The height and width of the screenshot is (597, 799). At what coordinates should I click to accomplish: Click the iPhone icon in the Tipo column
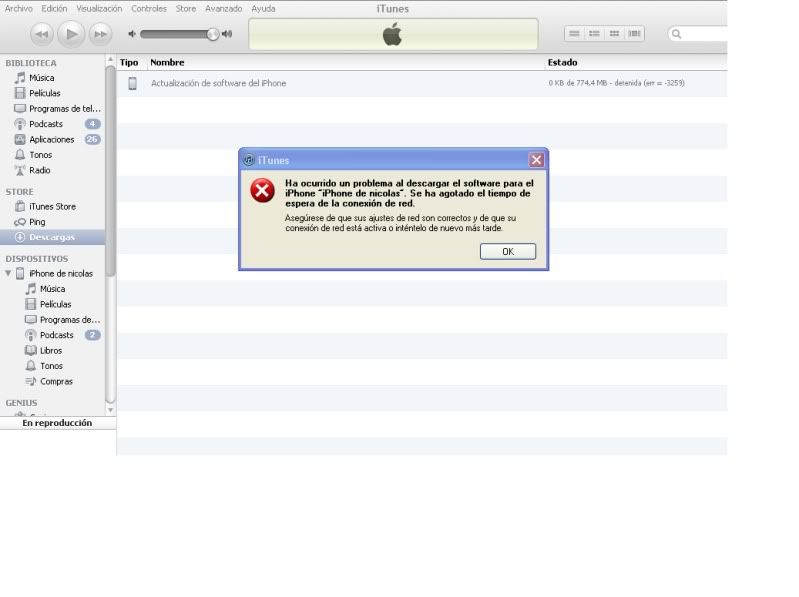point(132,84)
